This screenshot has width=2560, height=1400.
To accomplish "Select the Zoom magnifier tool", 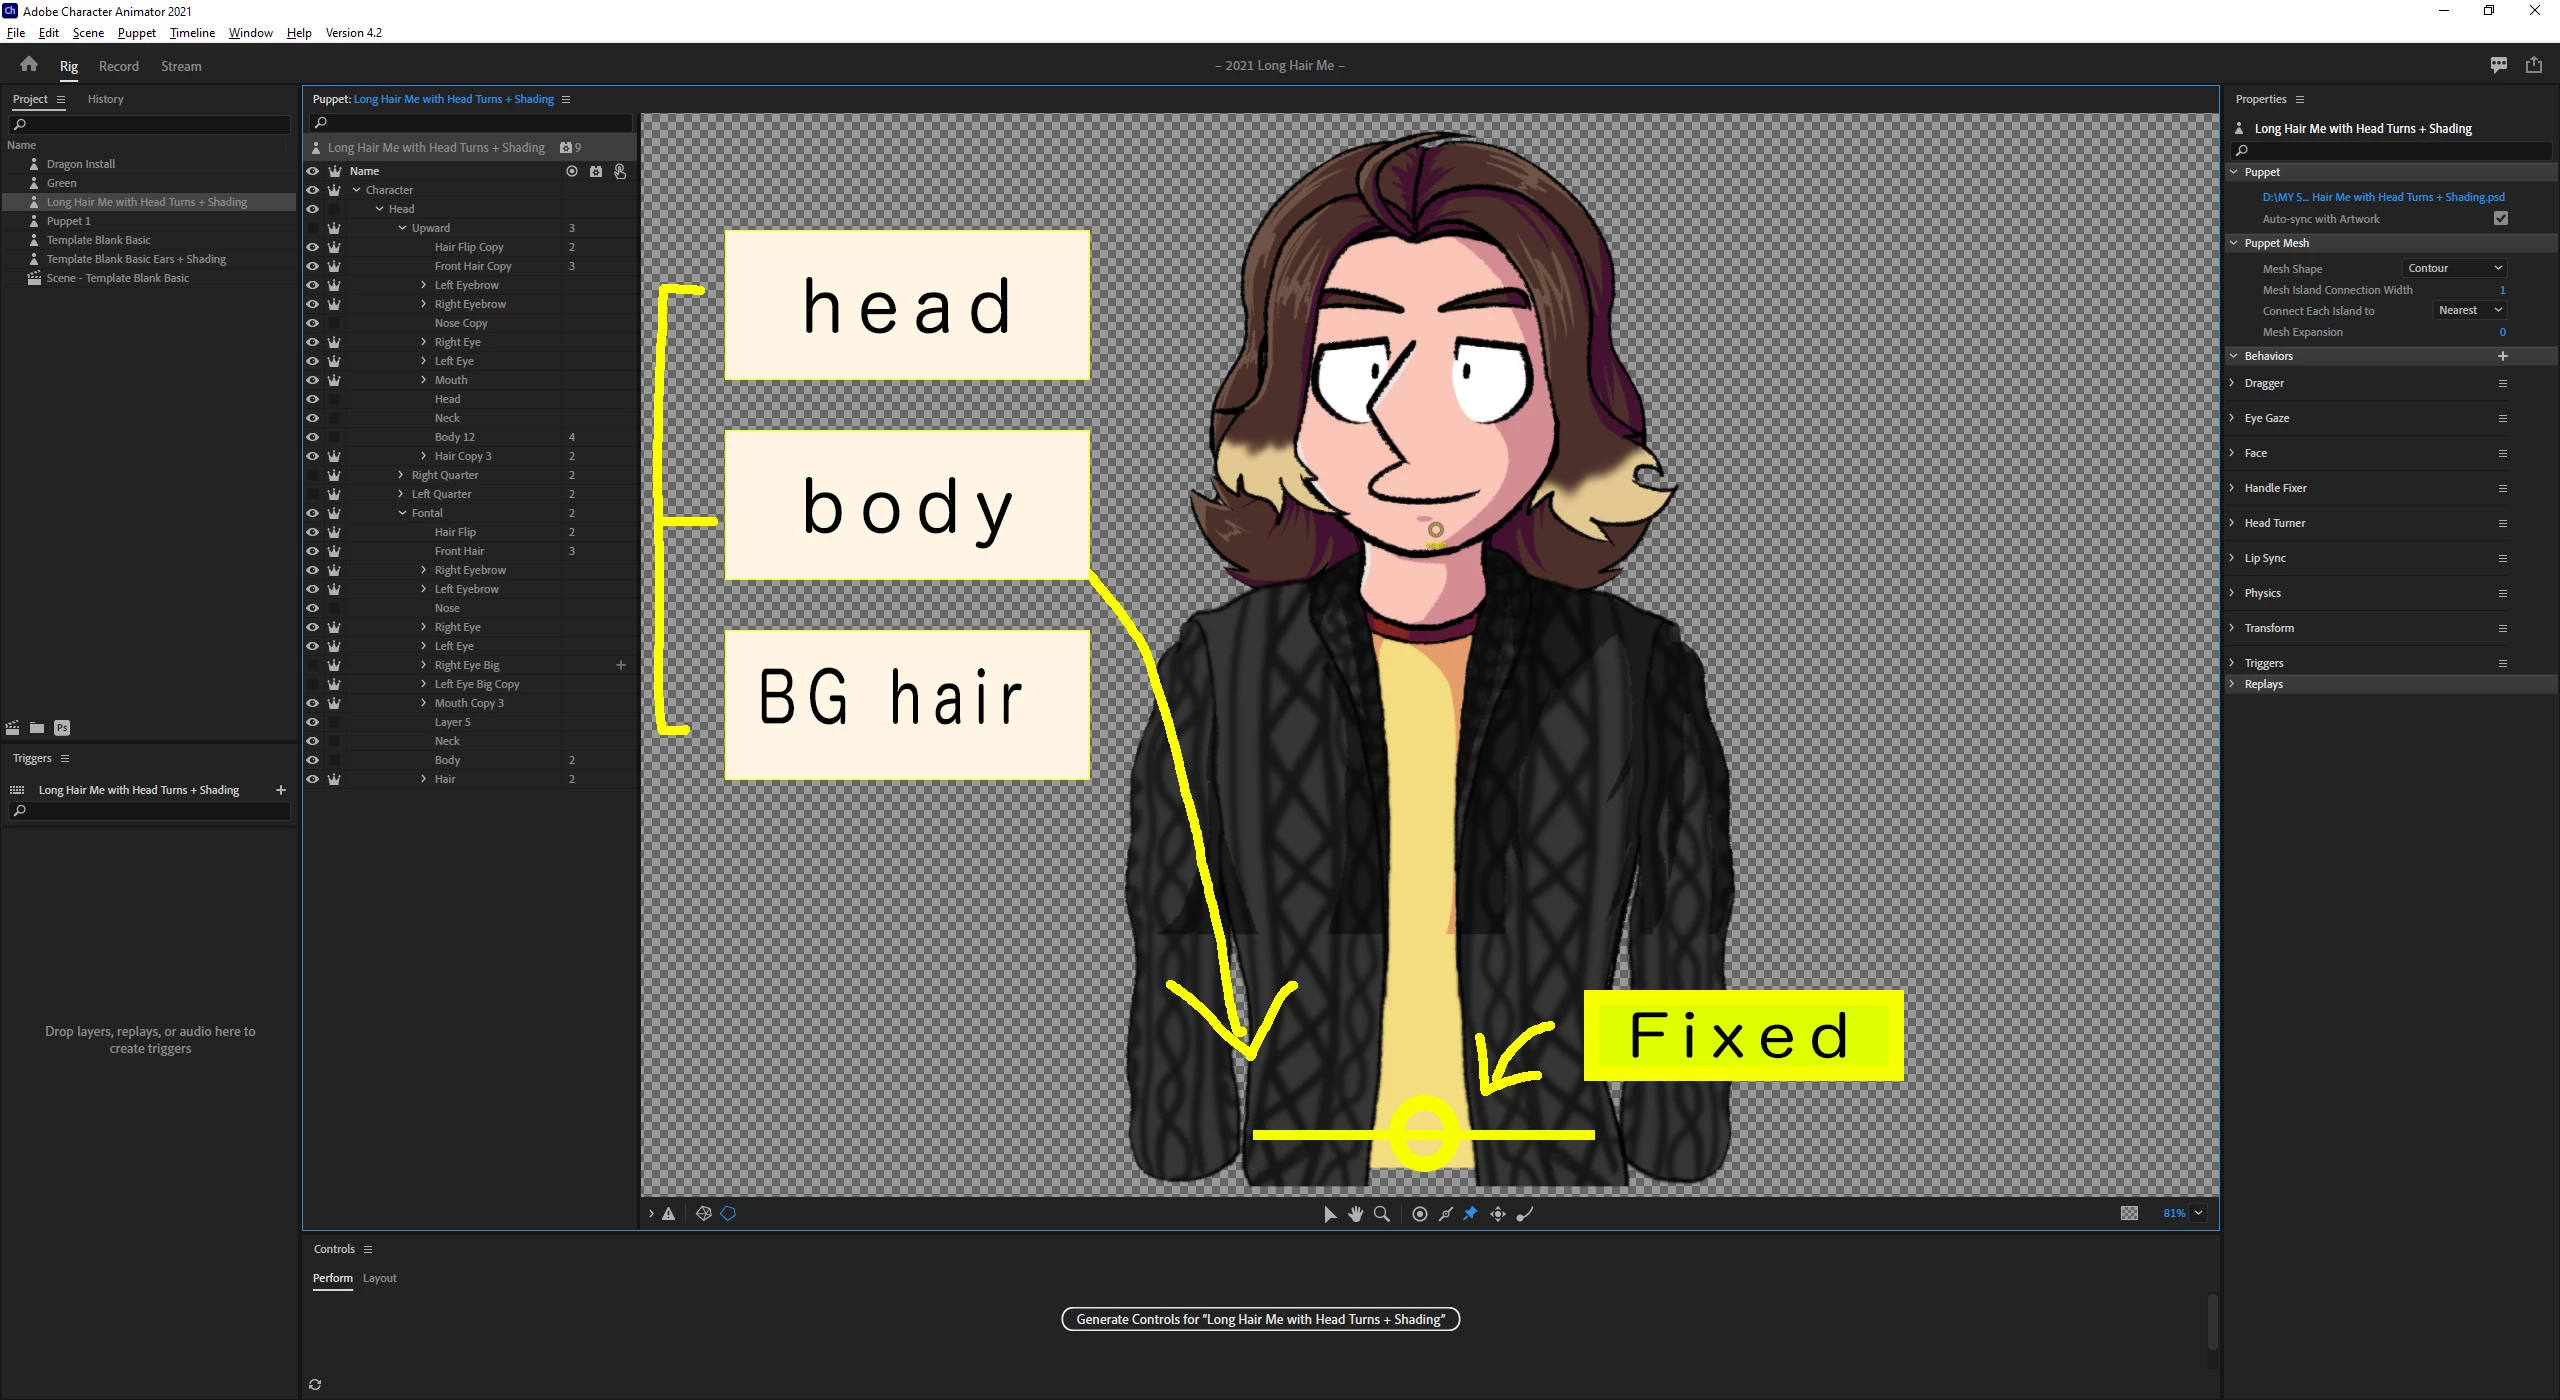I will click(1382, 1213).
